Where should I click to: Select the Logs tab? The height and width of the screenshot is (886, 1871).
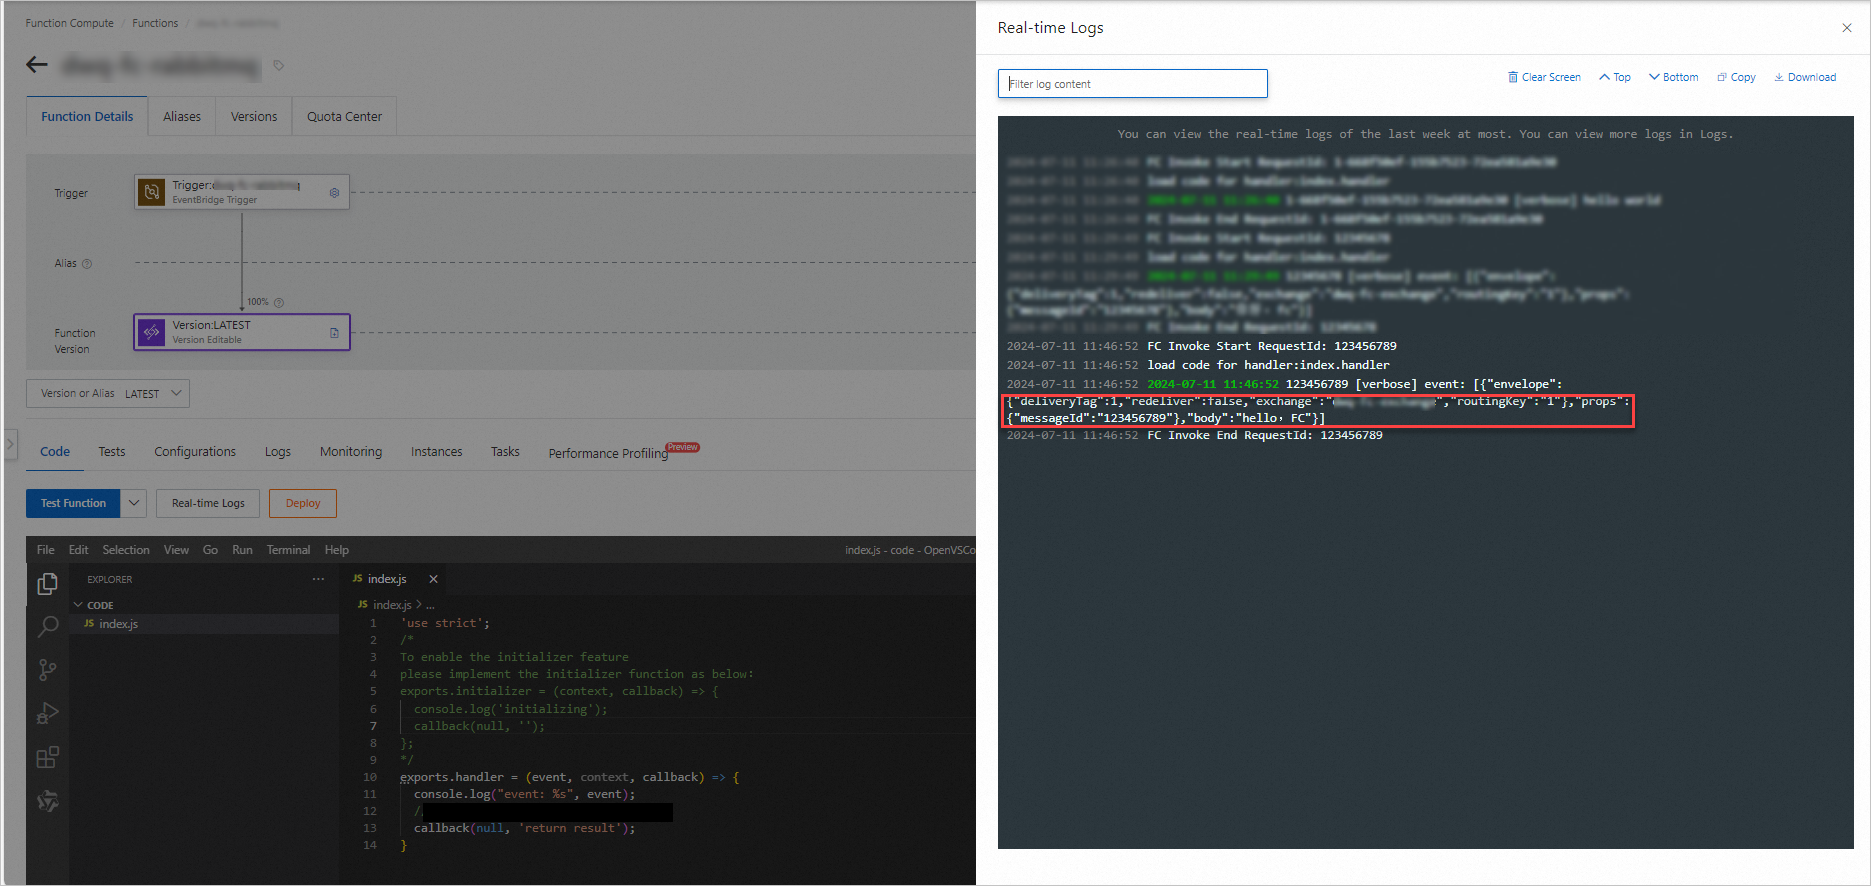click(278, 452)
